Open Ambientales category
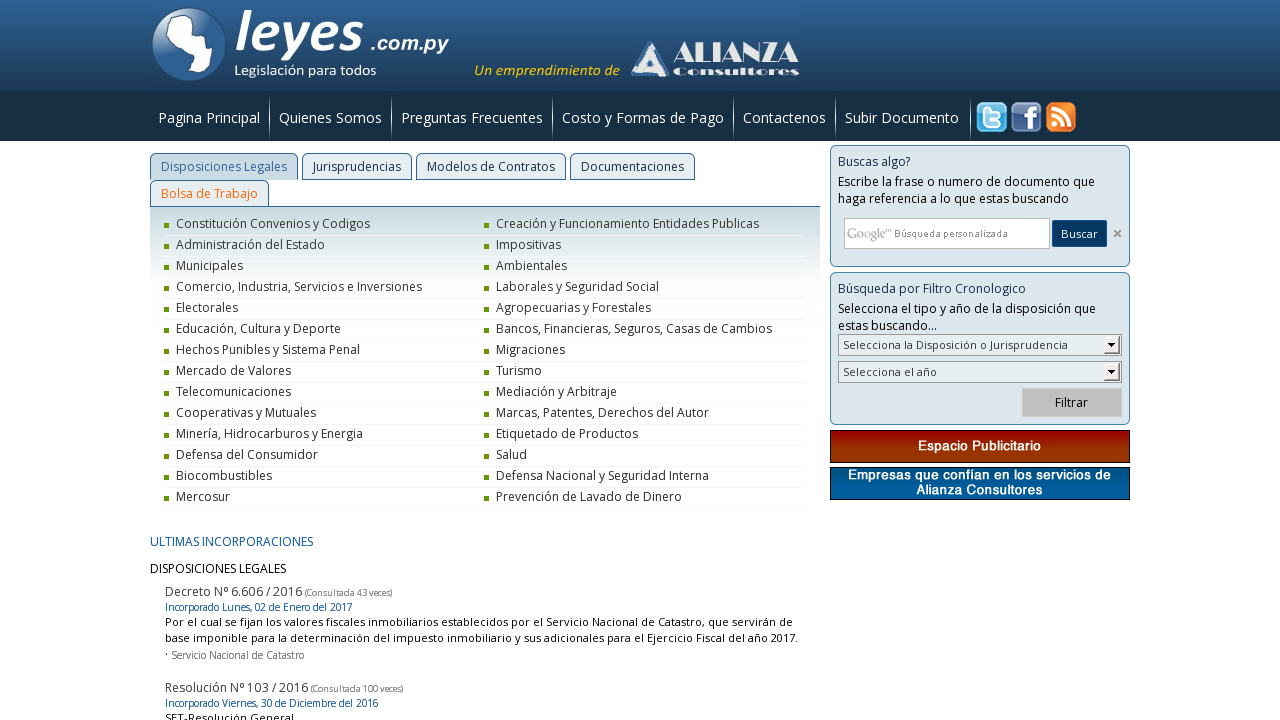Image resolution: width=1280 pixels, height=720 pixels. pyautogui.click(x=532, y=266)
